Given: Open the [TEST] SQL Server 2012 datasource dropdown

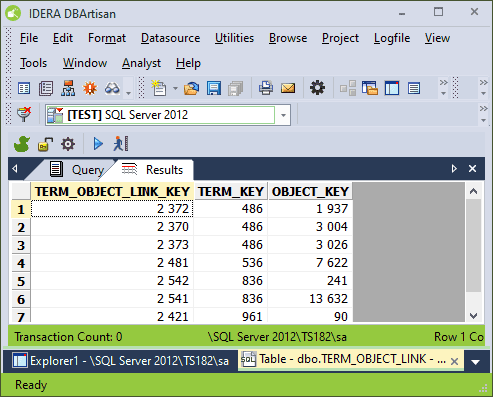Looking at the screenshot, I should coord(283,115).
